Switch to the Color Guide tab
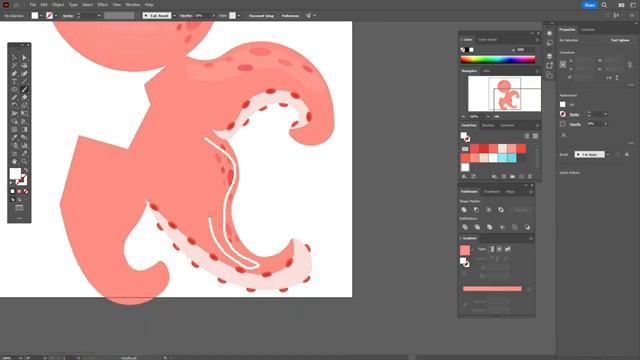Viewport: 640px width, 360px height. pos(488,40)
